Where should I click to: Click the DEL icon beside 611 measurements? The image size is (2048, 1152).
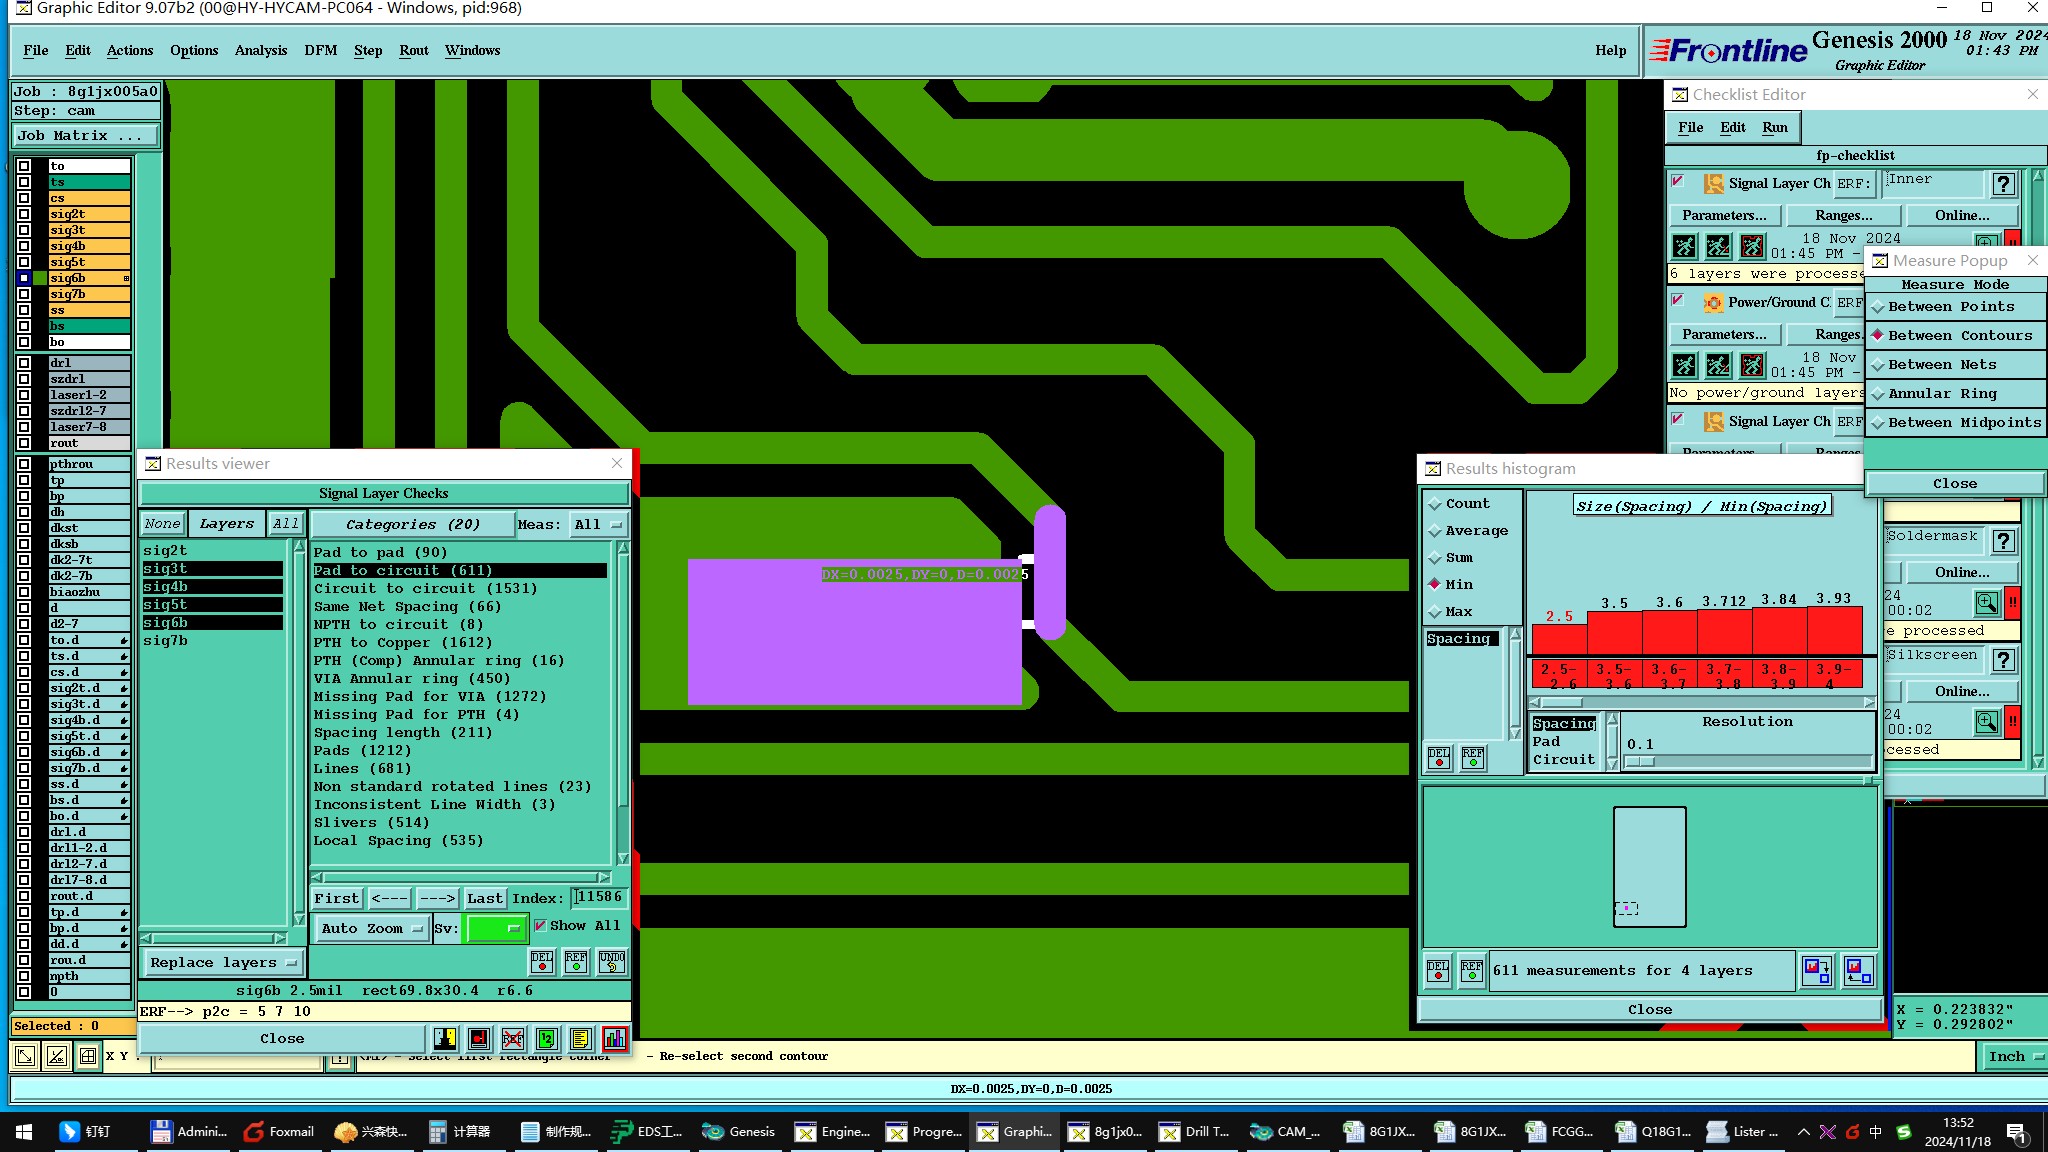tap(1438, 971)
